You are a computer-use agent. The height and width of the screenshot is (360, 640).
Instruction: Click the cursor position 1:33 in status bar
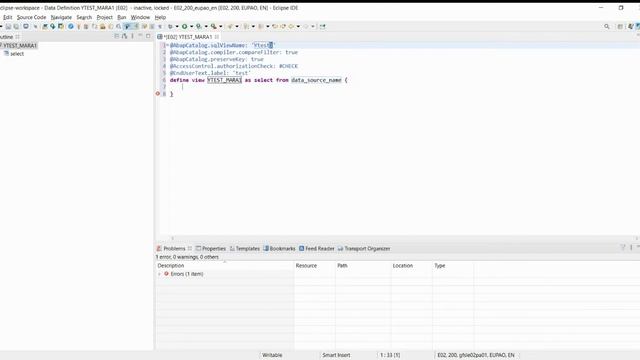coord(390,355)
